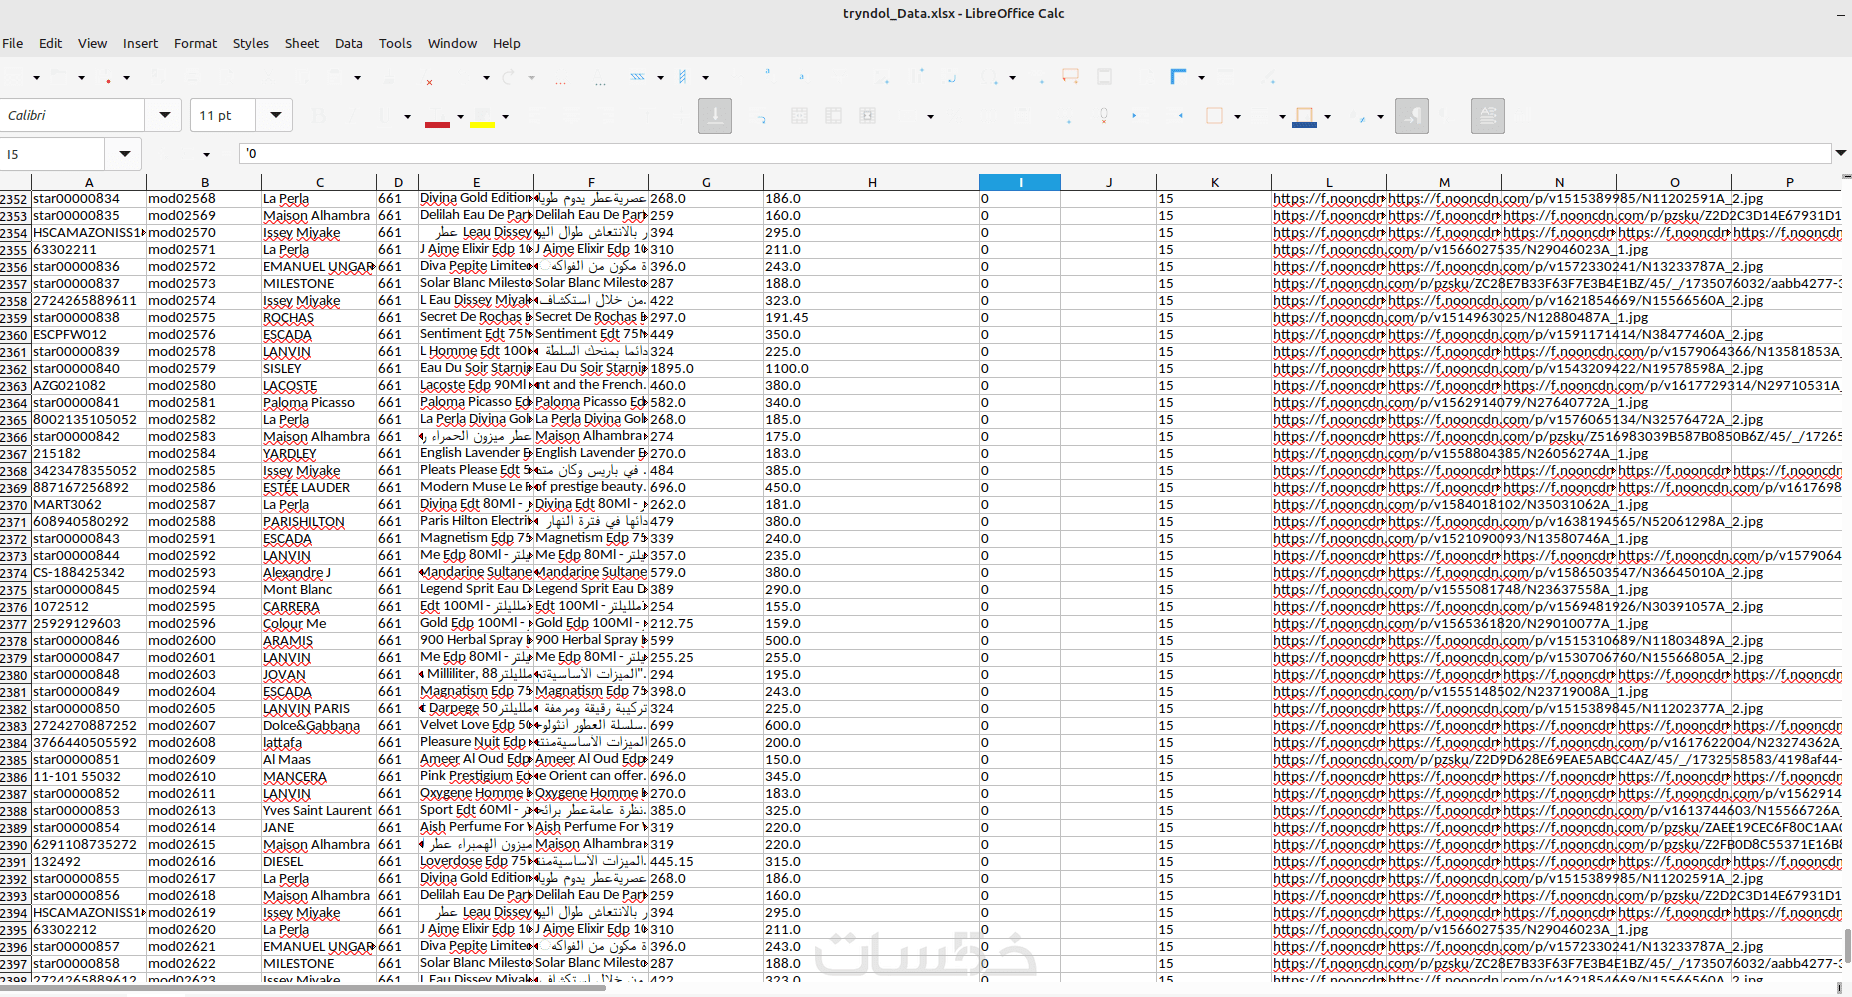Click cell containing 'PARISHILTON'
The height and width of the screenshot is (997, 1852).
click(319, 522)
